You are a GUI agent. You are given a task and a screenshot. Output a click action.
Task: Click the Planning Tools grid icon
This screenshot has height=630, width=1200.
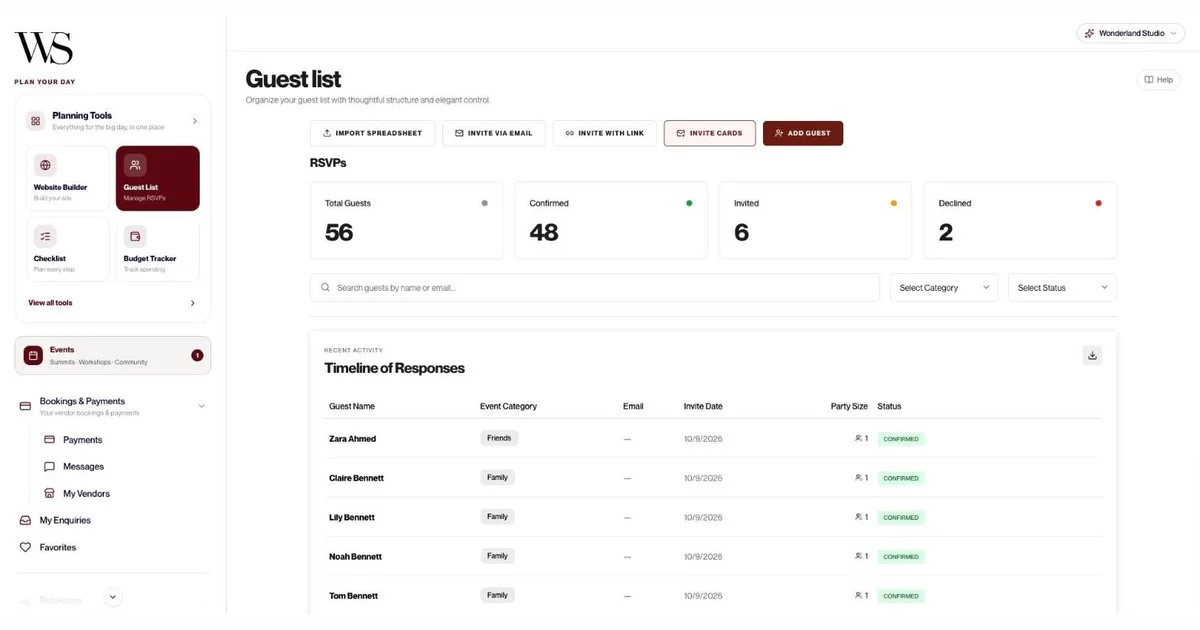[x=35, y=121]
